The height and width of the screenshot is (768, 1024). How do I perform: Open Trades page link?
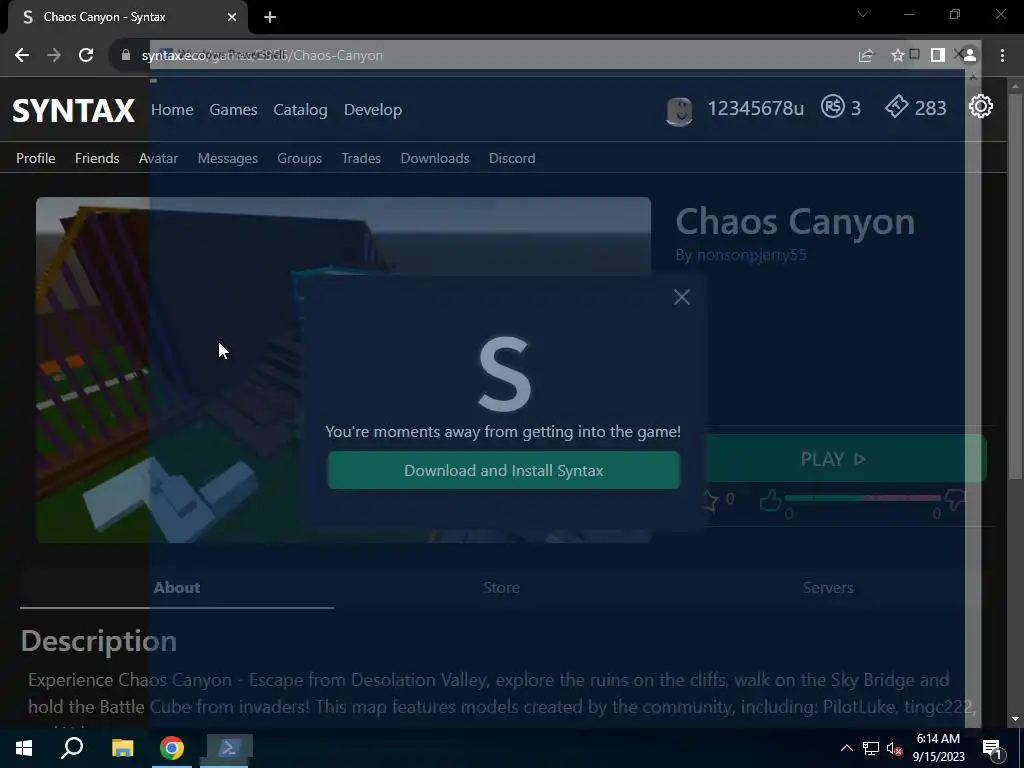(361, 158)
